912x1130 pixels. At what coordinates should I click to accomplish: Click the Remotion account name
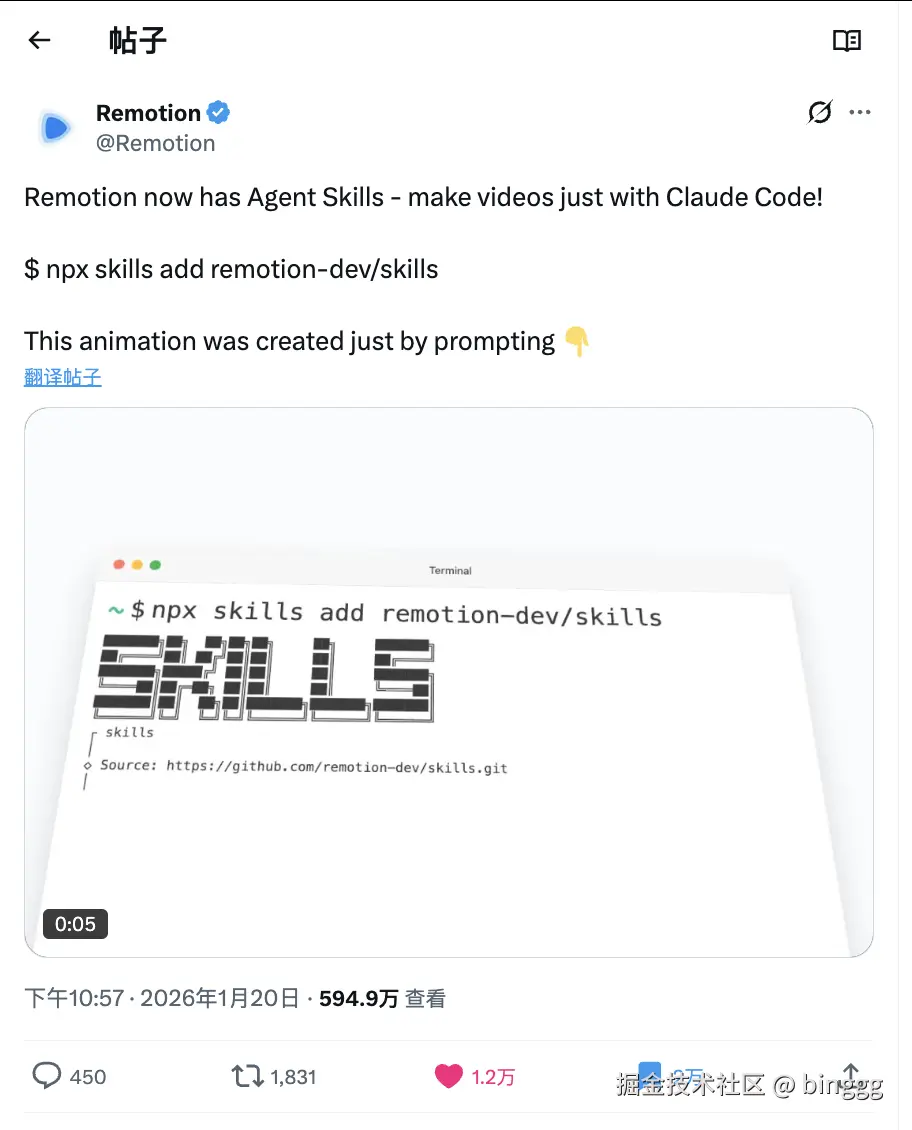(148, 113)
